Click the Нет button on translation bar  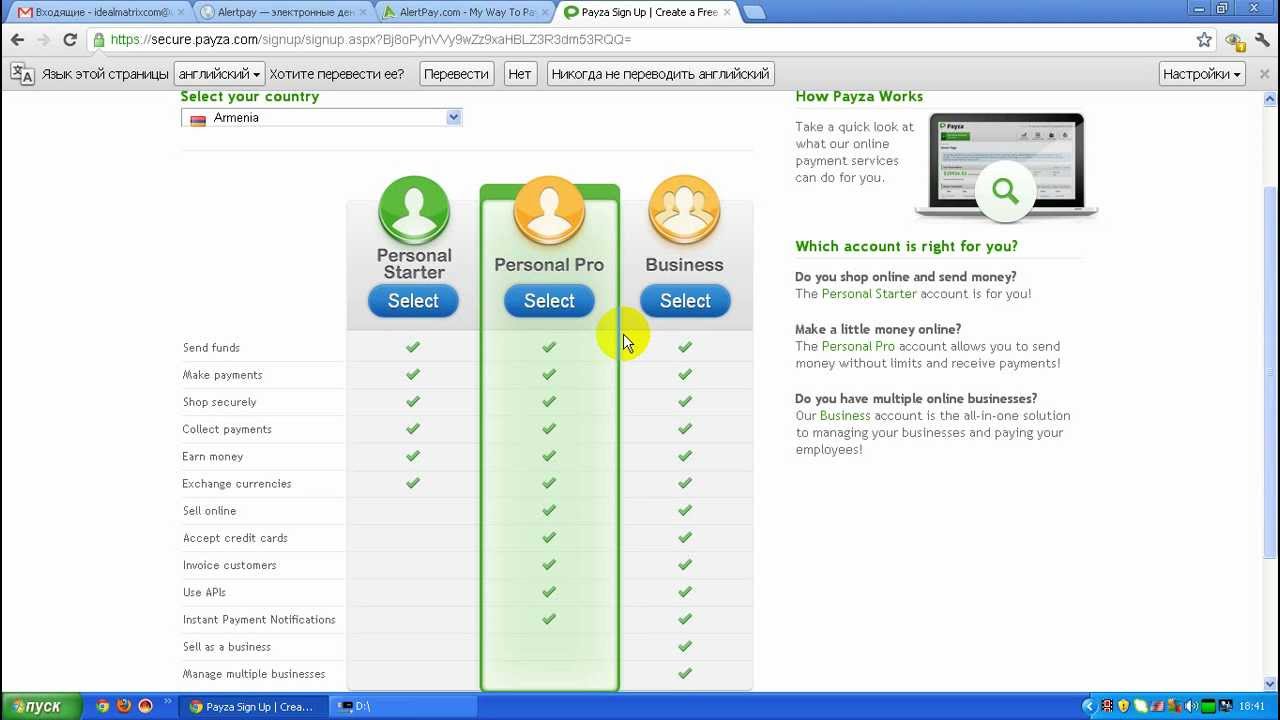point(520,74)
